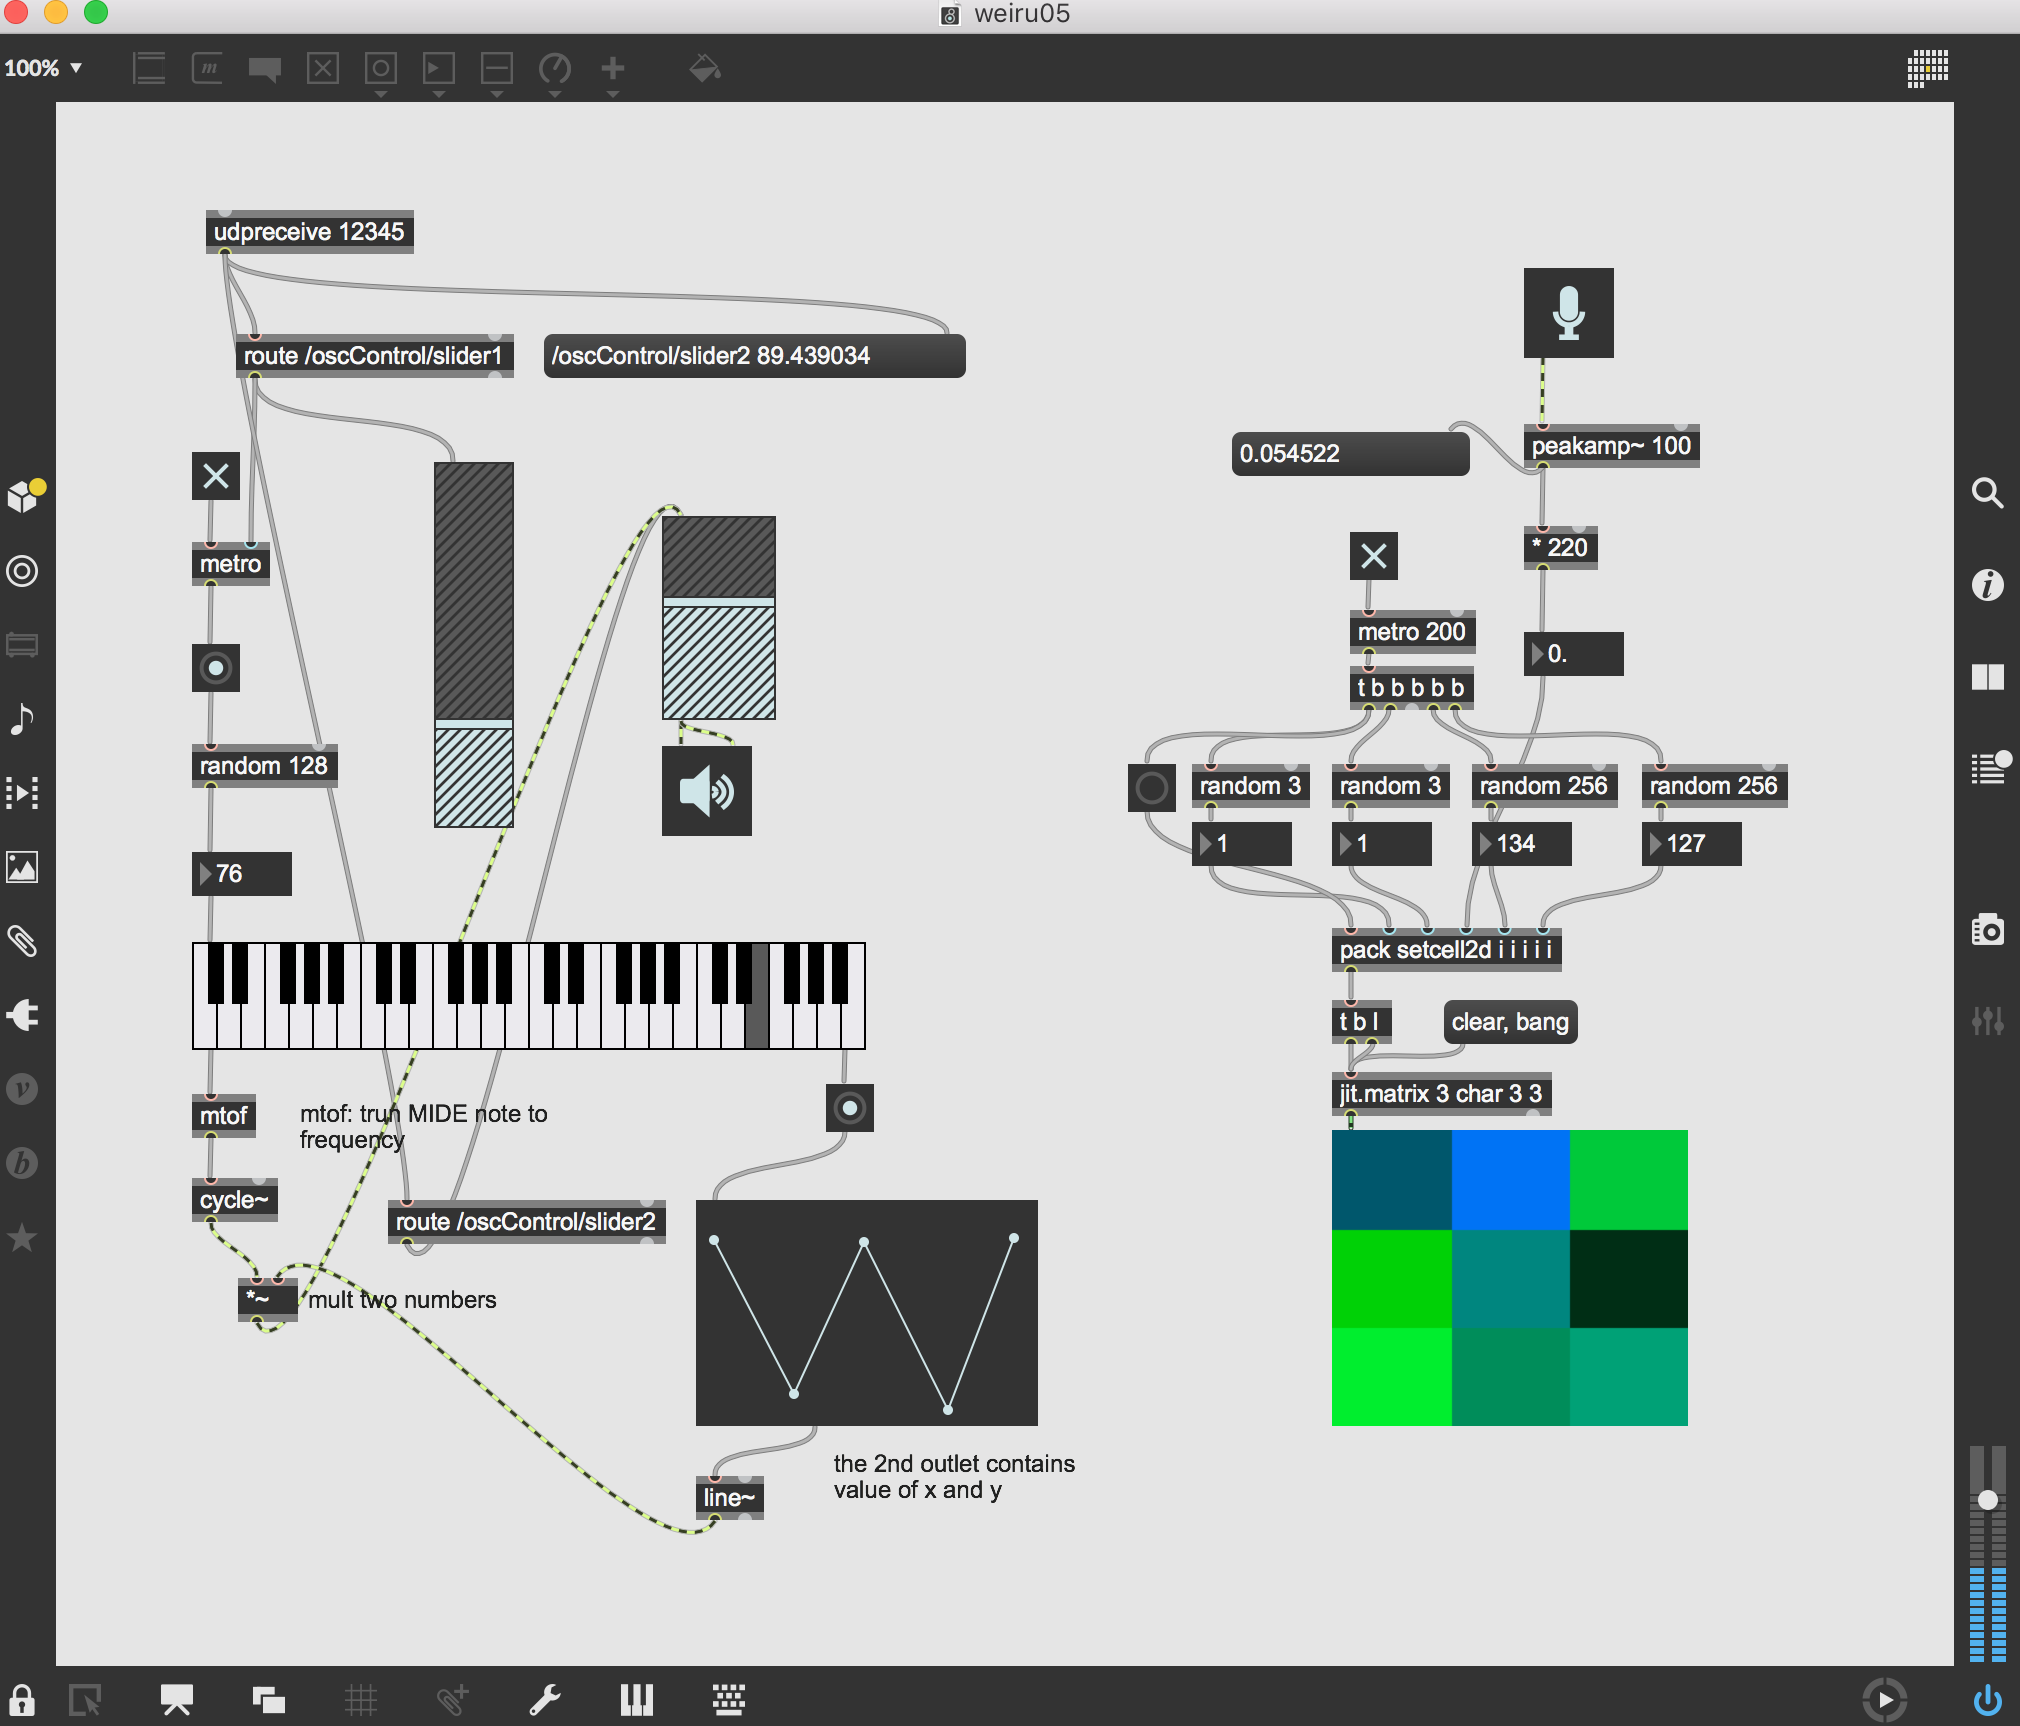Open the paint bucket format tool

pos(705,69)
